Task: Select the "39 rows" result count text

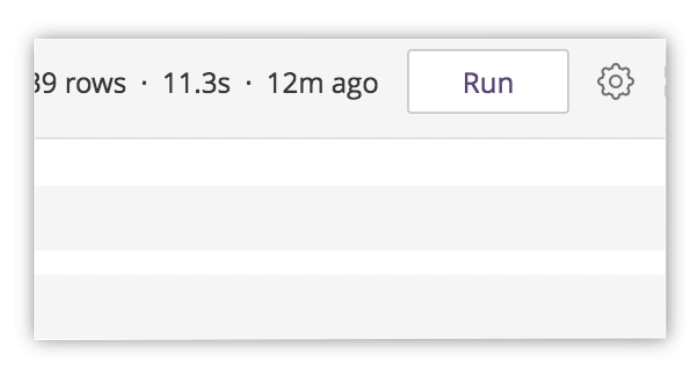Action: (x=80, y=83)
